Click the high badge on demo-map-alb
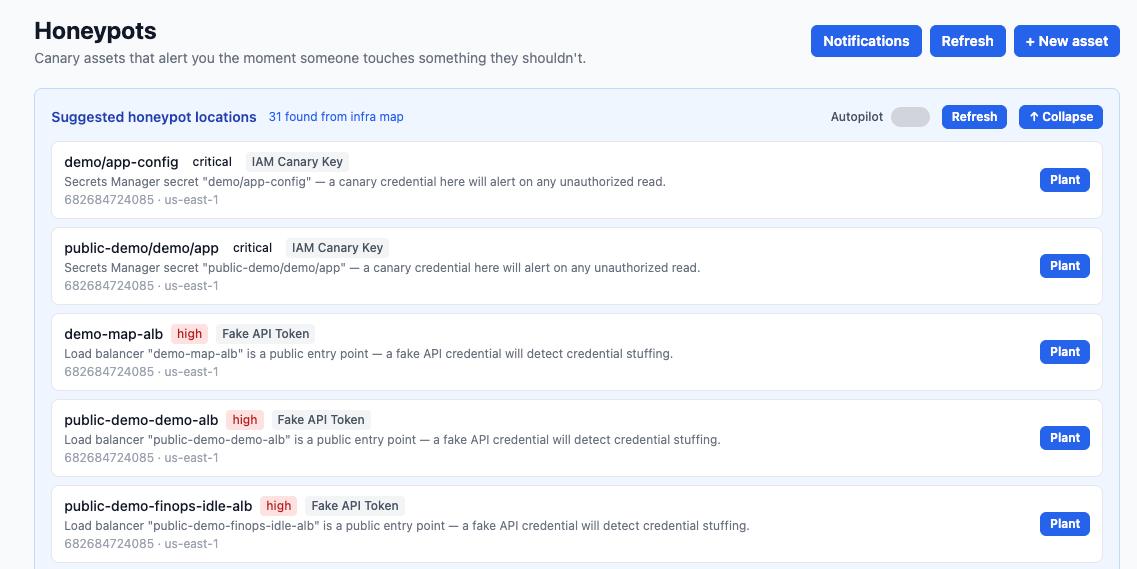1137x569 pixels. [189, 333]
